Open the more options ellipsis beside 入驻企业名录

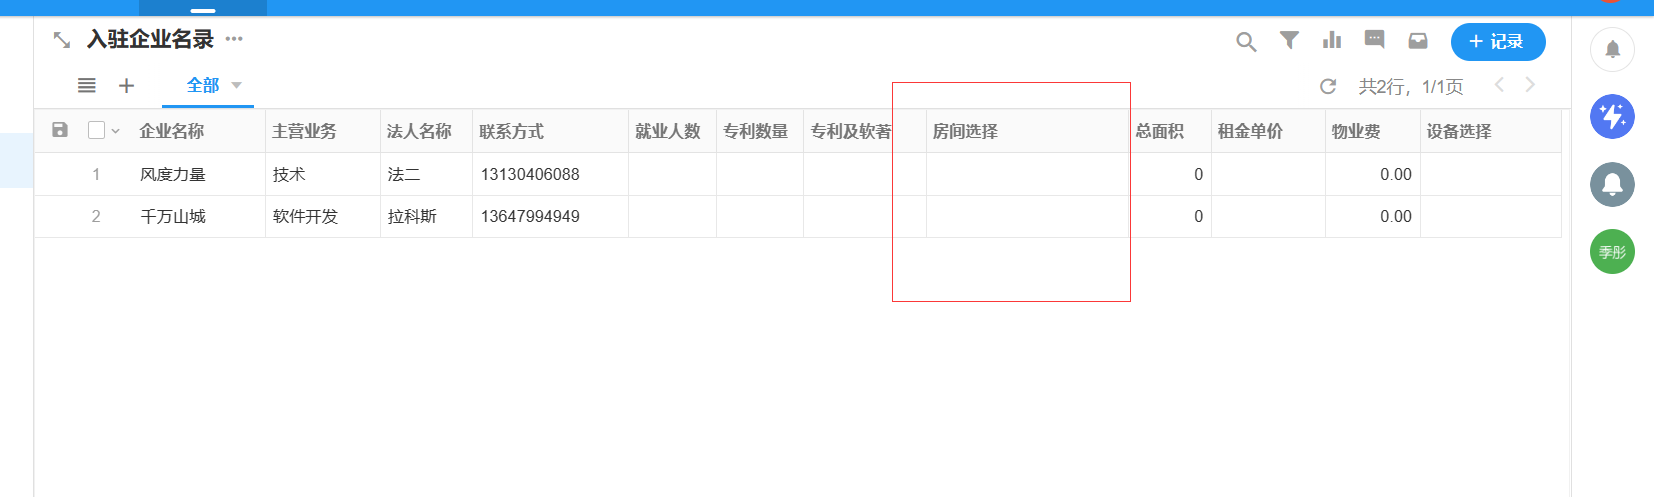[234, 39]
